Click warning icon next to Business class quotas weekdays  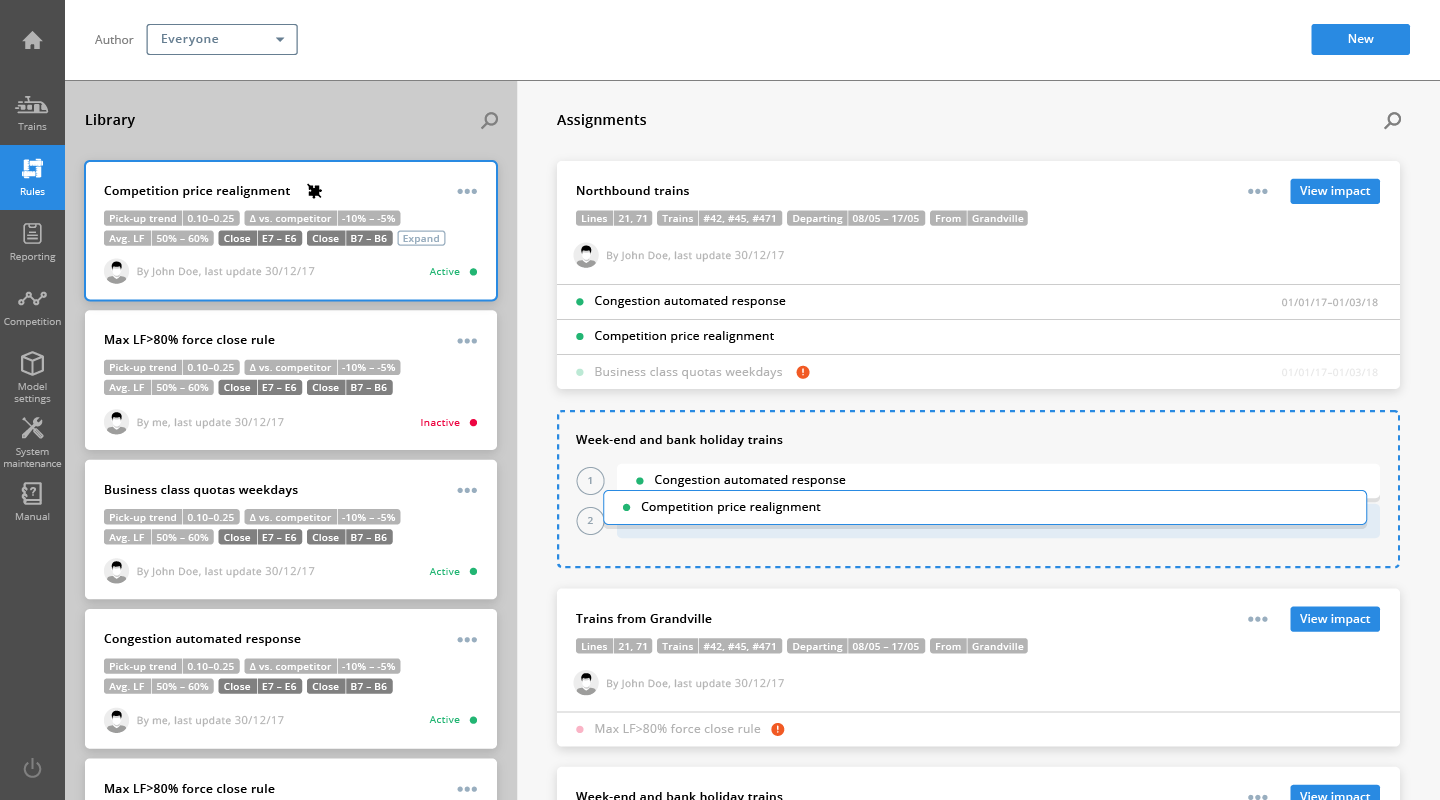(x=802, y=372)
